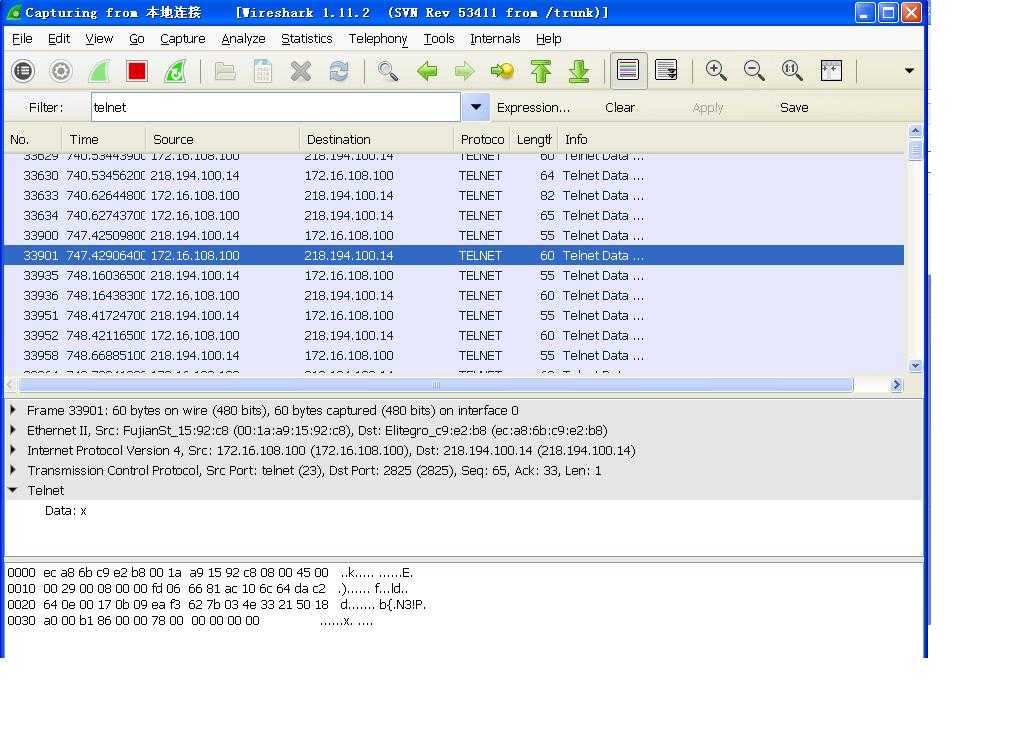Jump to last packet icon
1024x738 pixels.
pyautogui.click(x=579, y=71)
